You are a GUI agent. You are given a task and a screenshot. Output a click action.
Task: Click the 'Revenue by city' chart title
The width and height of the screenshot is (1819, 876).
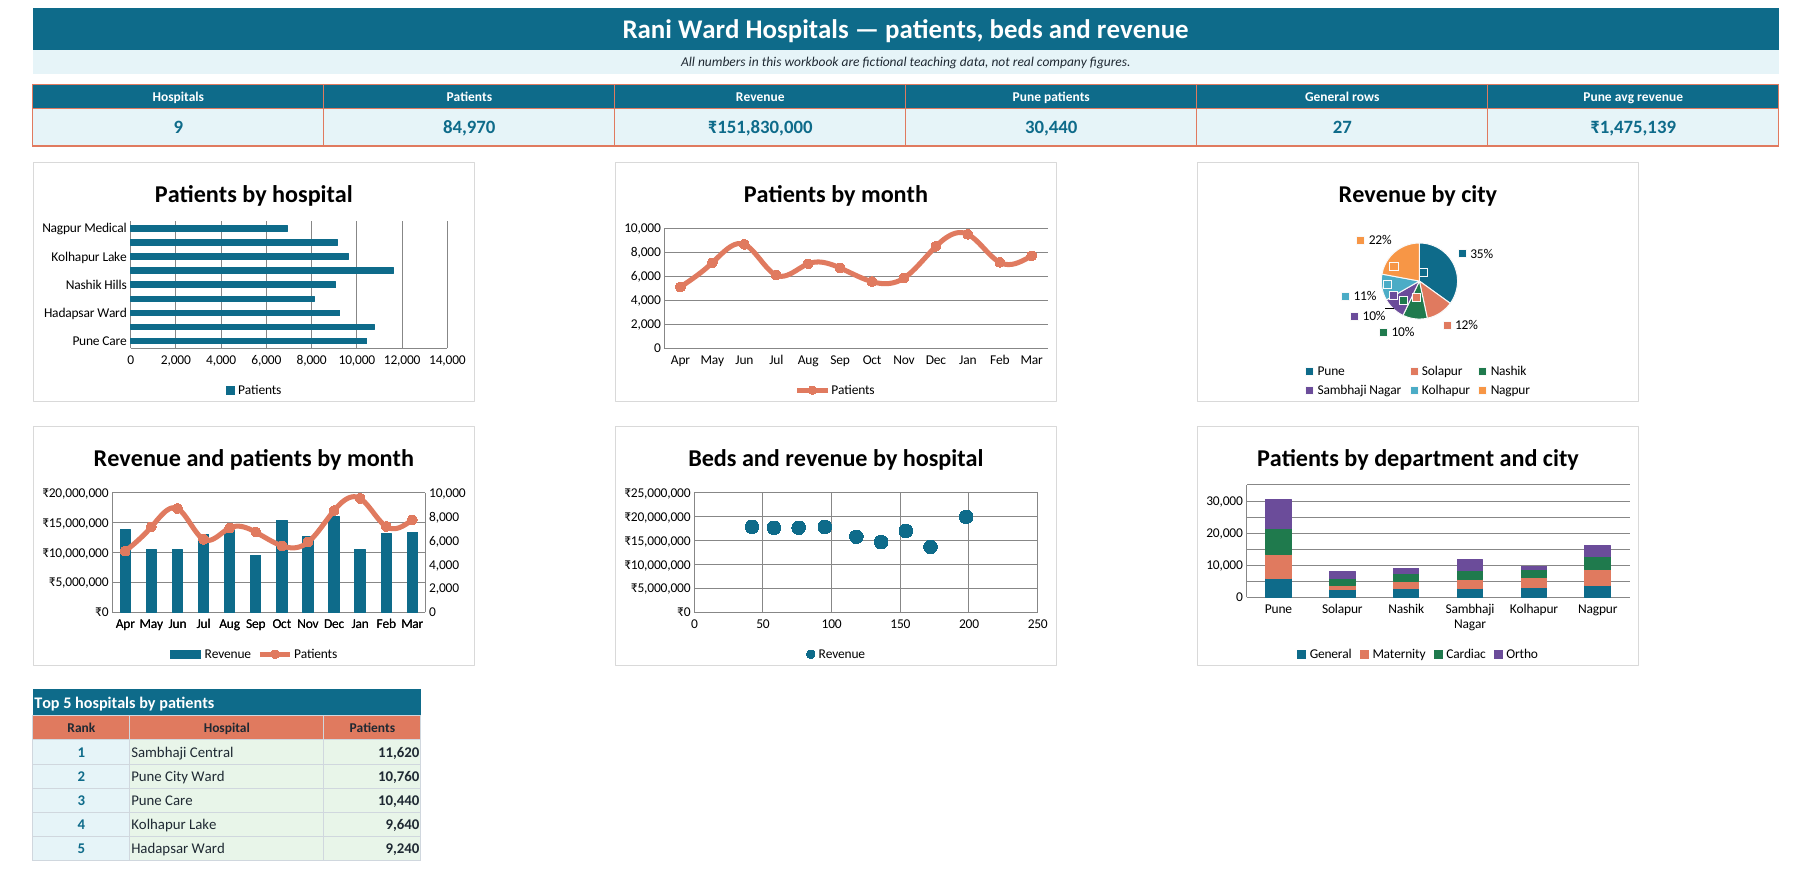pos(1417,194)
